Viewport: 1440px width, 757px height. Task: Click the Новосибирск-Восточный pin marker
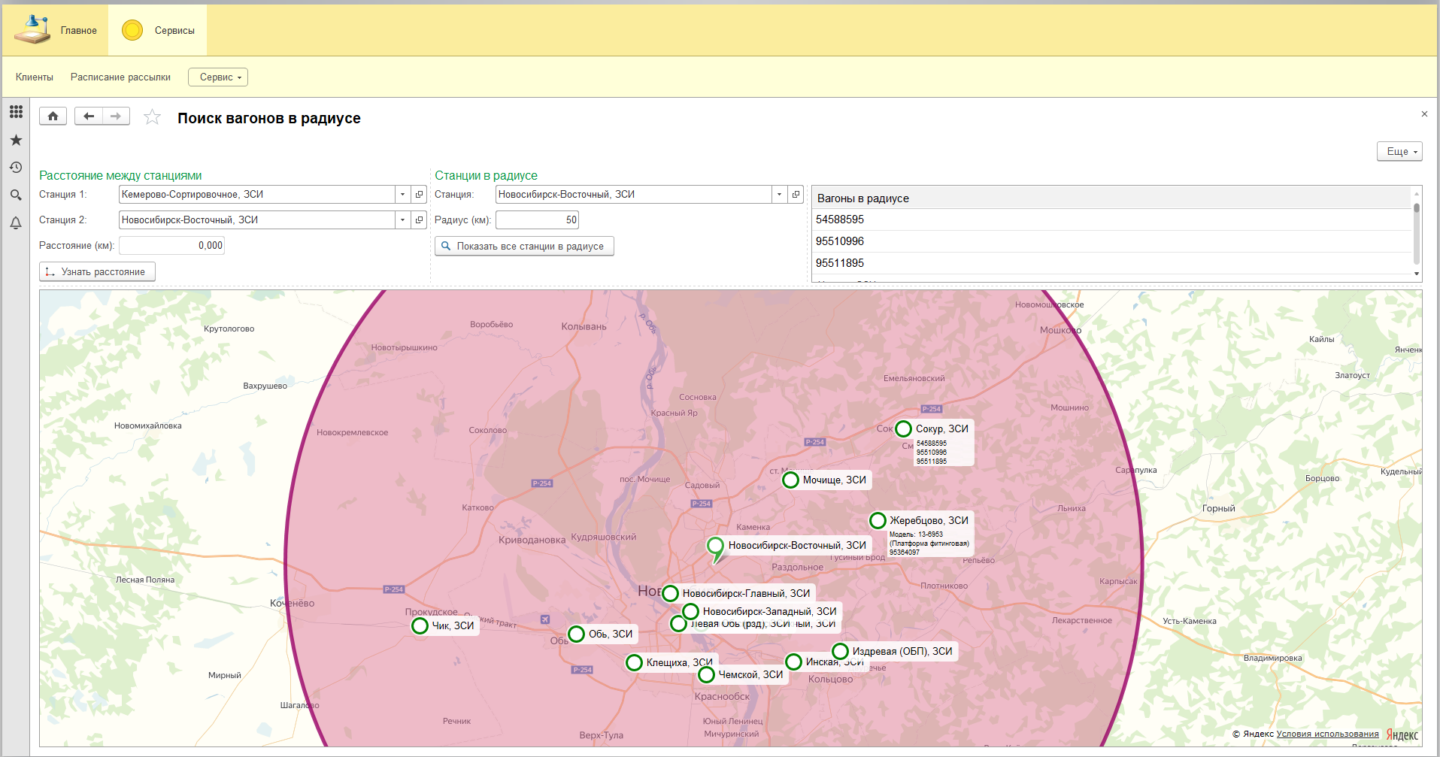[x=715, y=549]
